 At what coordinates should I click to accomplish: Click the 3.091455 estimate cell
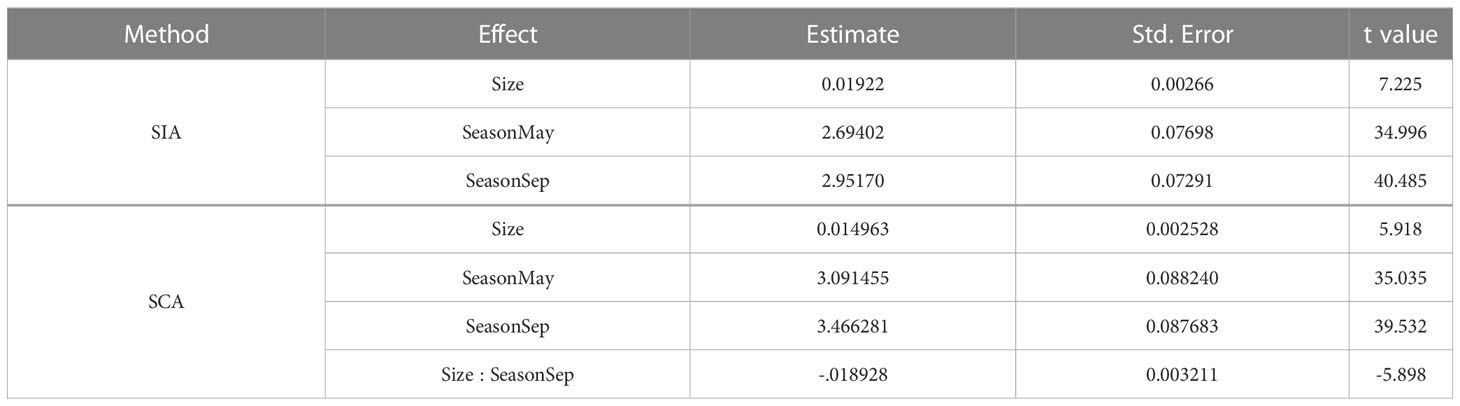(x=852, y=278)
